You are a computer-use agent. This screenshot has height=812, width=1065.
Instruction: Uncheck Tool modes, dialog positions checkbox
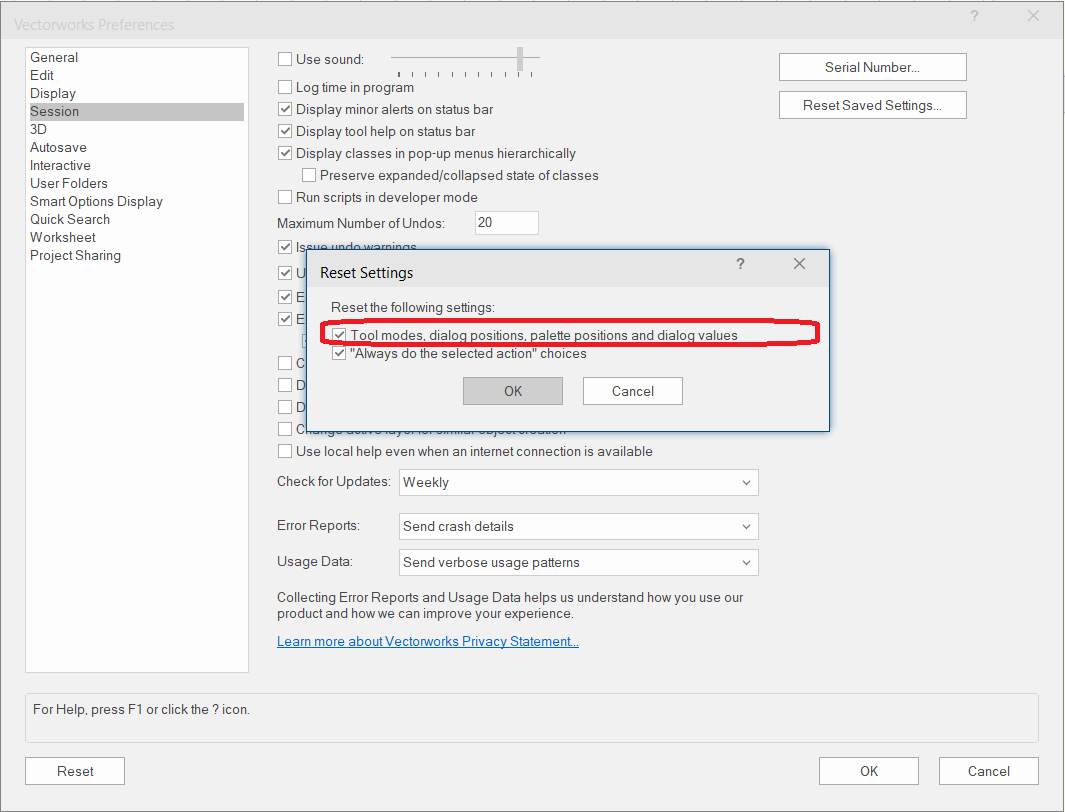(340, 335)
